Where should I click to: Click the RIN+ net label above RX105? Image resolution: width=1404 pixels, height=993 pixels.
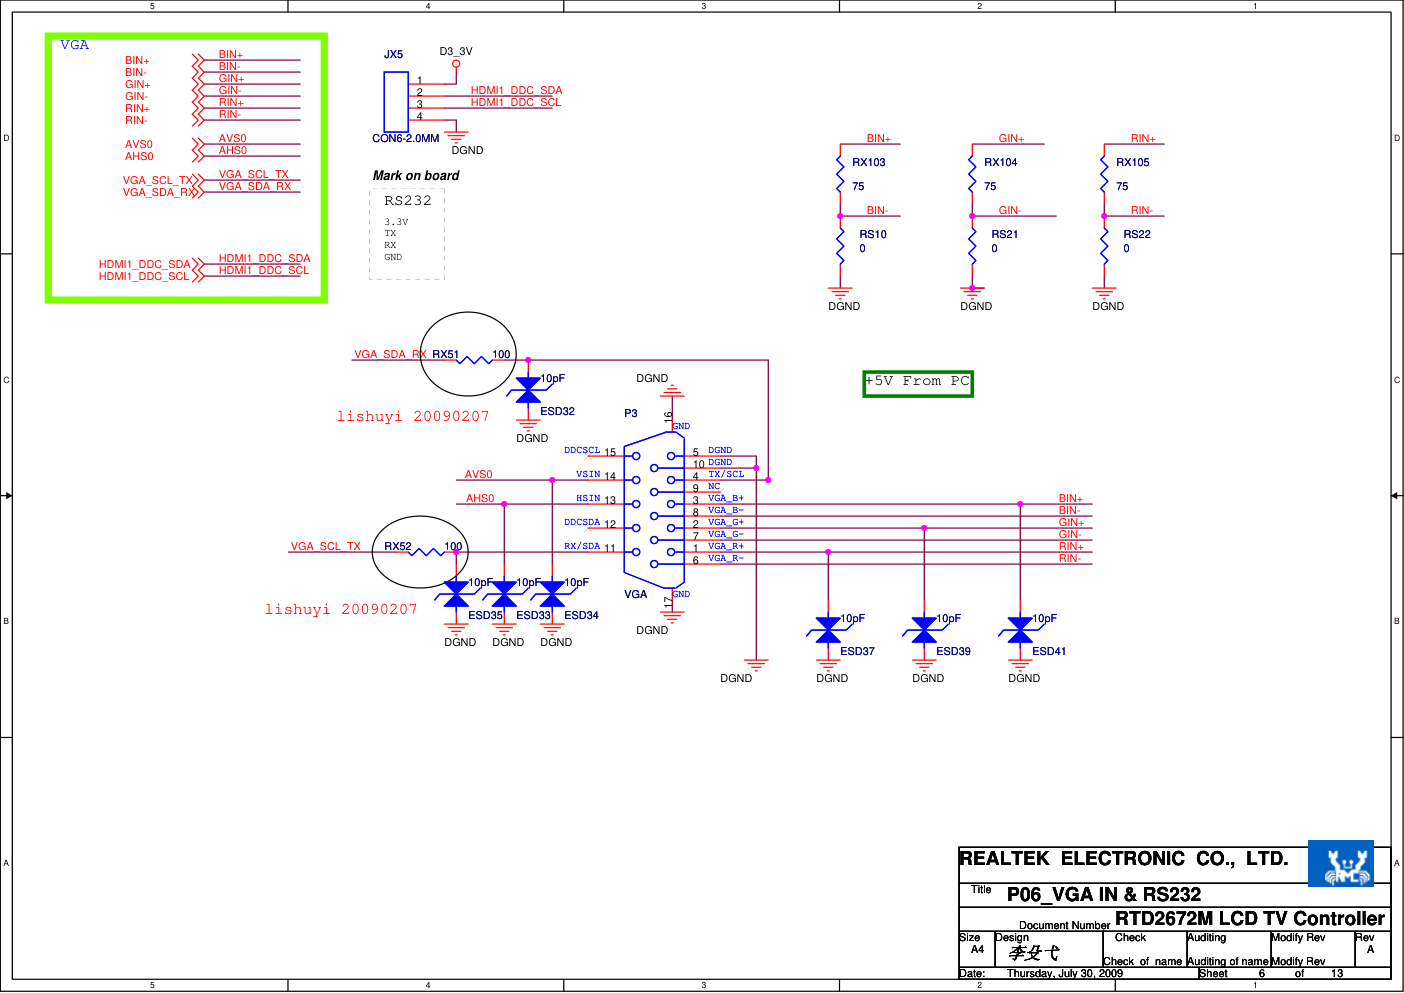pos(1143,138)
